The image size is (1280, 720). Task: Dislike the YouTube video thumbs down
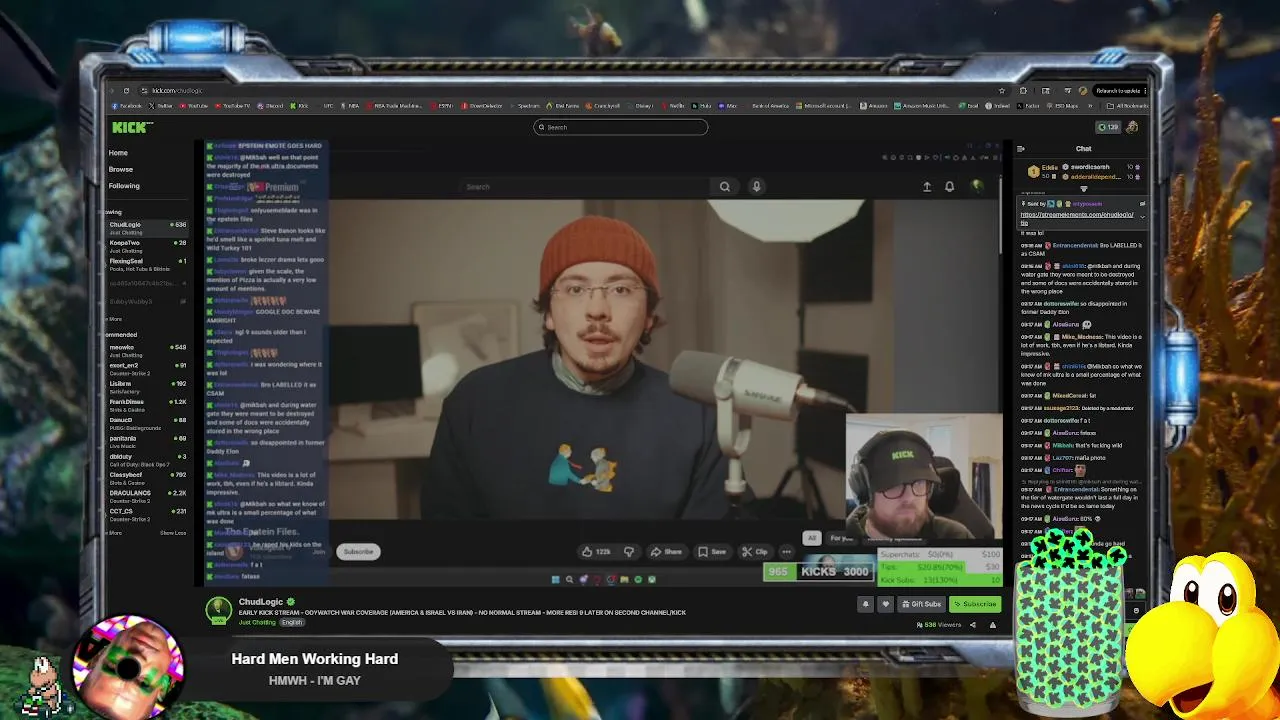click(x=629, y=552)
